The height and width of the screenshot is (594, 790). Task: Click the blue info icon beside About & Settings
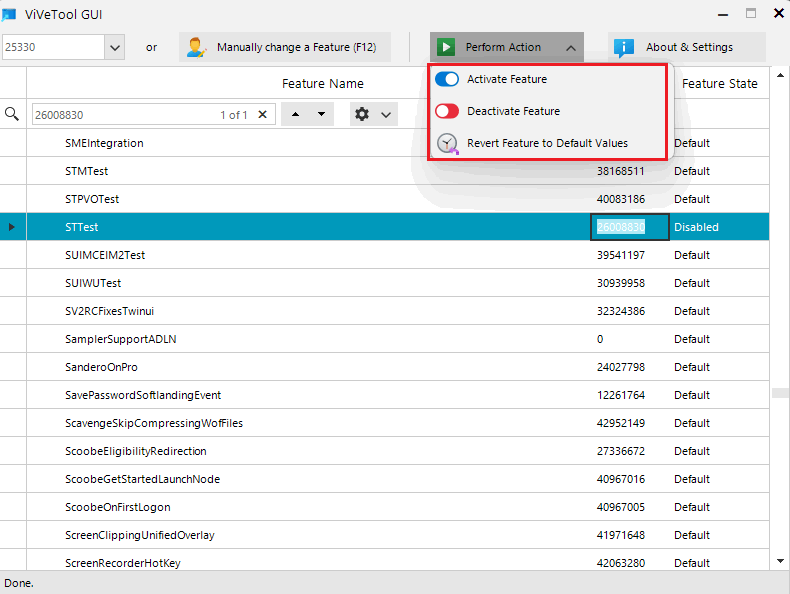coord(623,47)
